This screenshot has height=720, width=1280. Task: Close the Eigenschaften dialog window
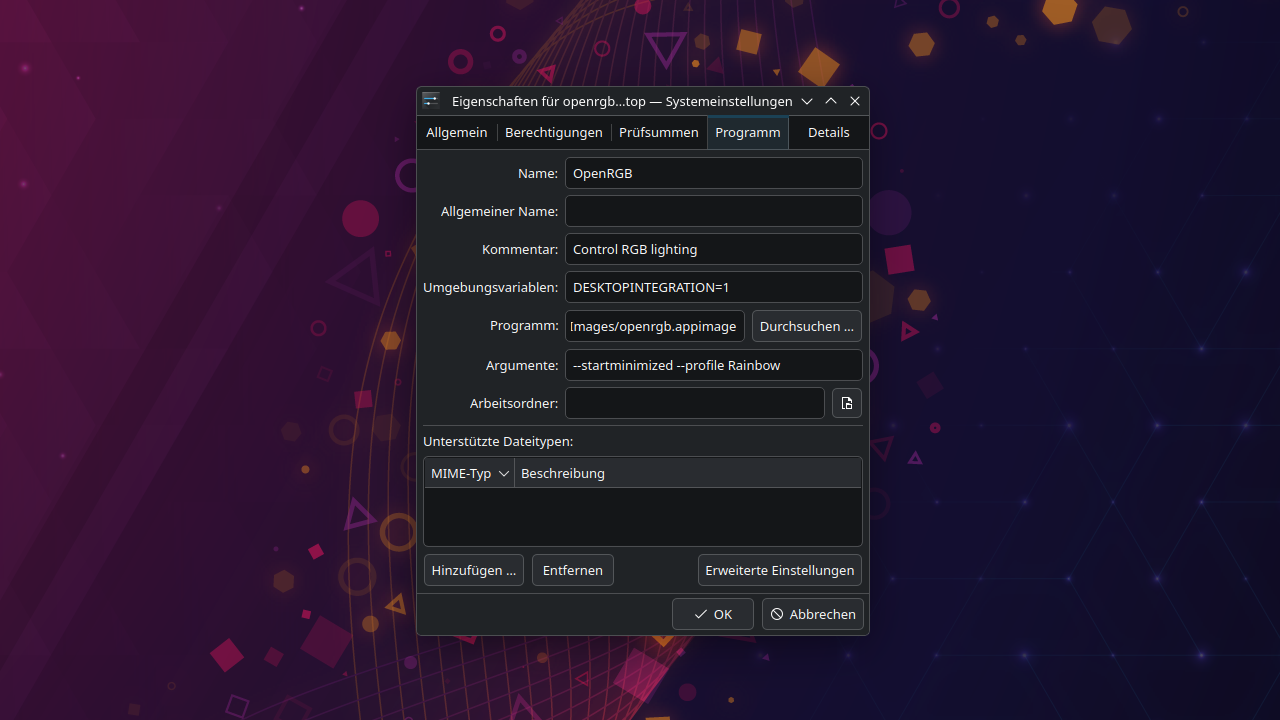pos(855,101)
